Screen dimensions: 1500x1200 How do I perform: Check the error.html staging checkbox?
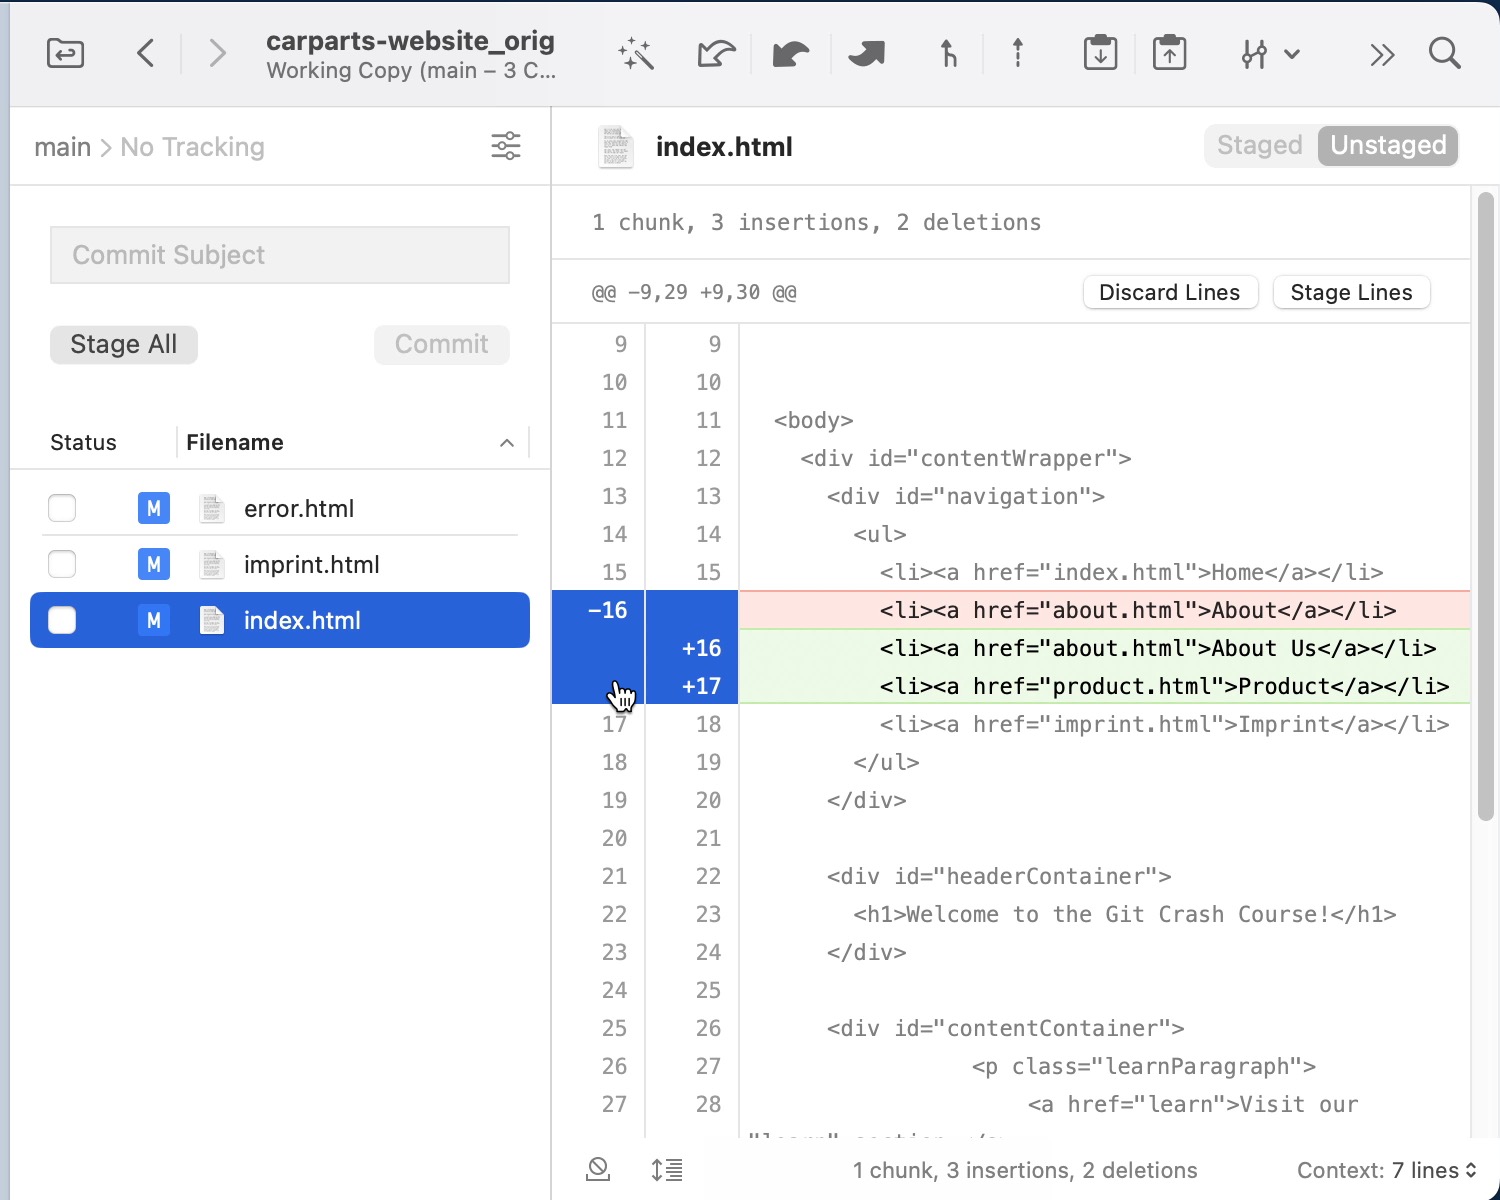pyautogui.click(x=62, y=508)
